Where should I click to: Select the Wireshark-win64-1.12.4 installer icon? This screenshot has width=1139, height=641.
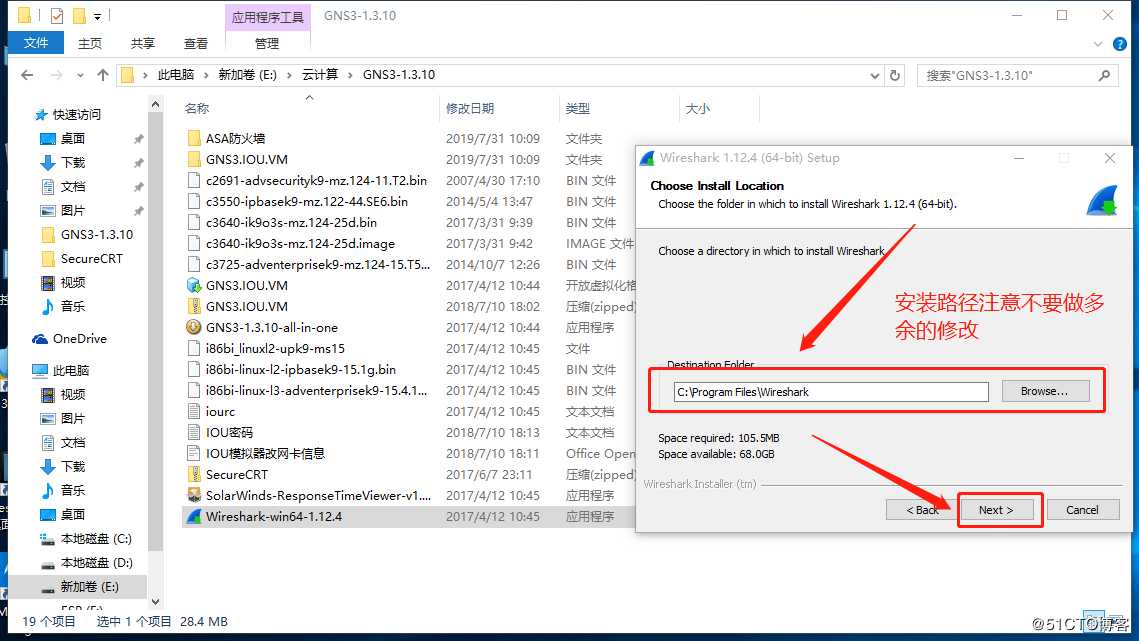[x=194, y=517]
